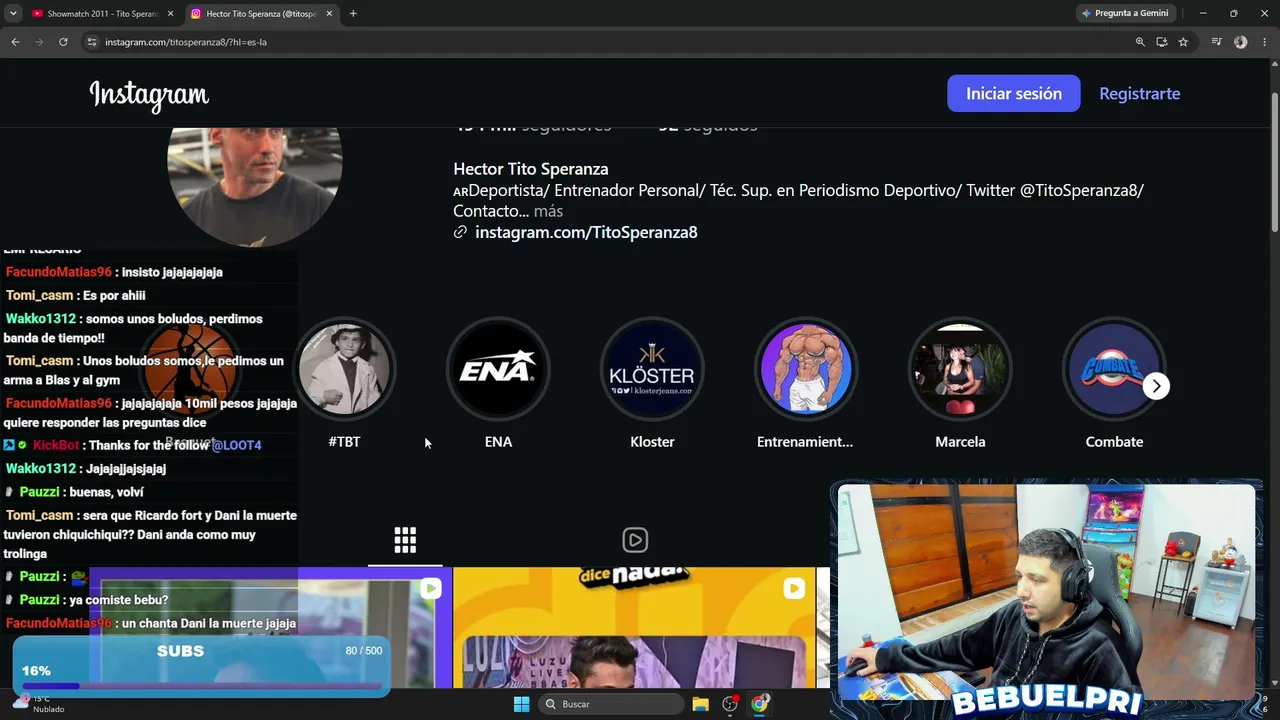Viewport: 1280px width, 720px height.
Task: Click the Marcela highlight label
Action: [x=960, y=442]
